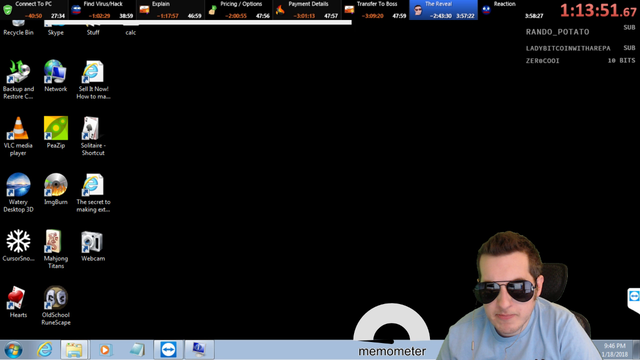This screenshot has height=360, width=640.
Task: Open Mahjong Titans game icon
Action: click(56, 249)
